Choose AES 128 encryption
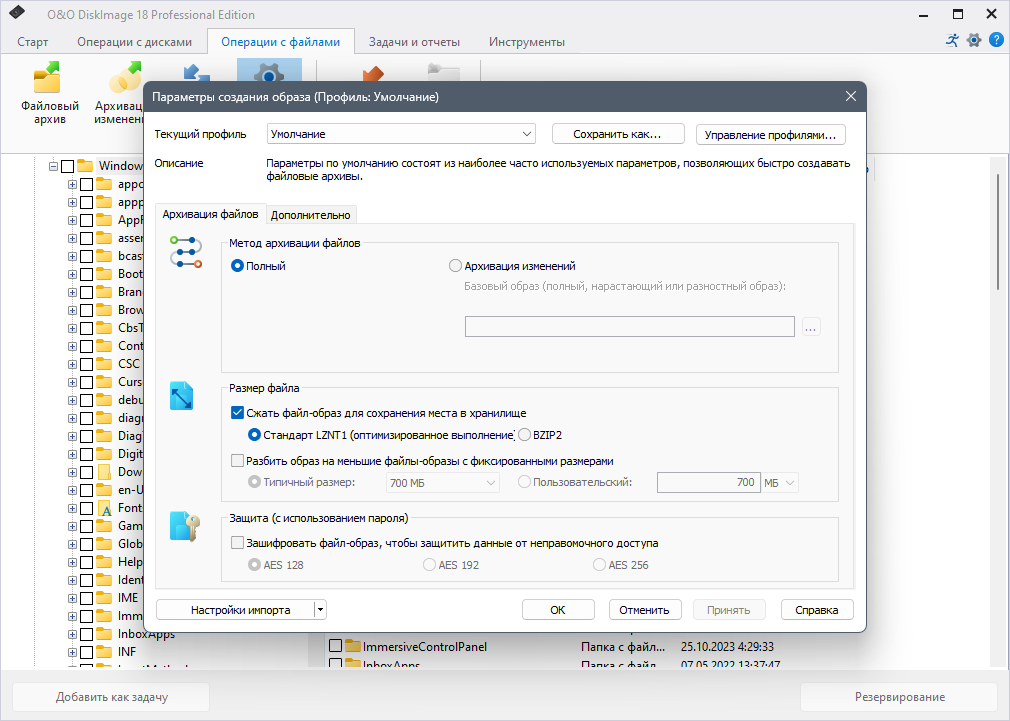Screen dimensions: 1010x721 click(x=254, y=565)
